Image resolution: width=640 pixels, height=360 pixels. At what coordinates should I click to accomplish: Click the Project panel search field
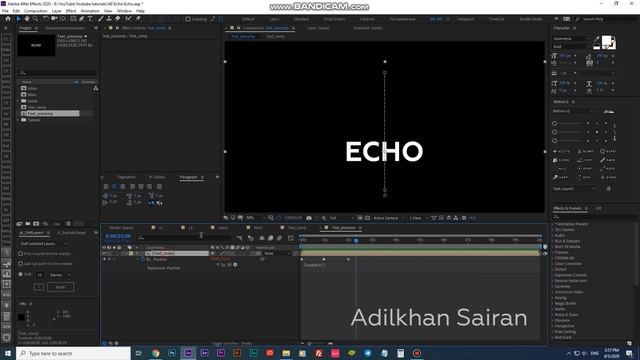pyautogui.click(x=57, y=73)
